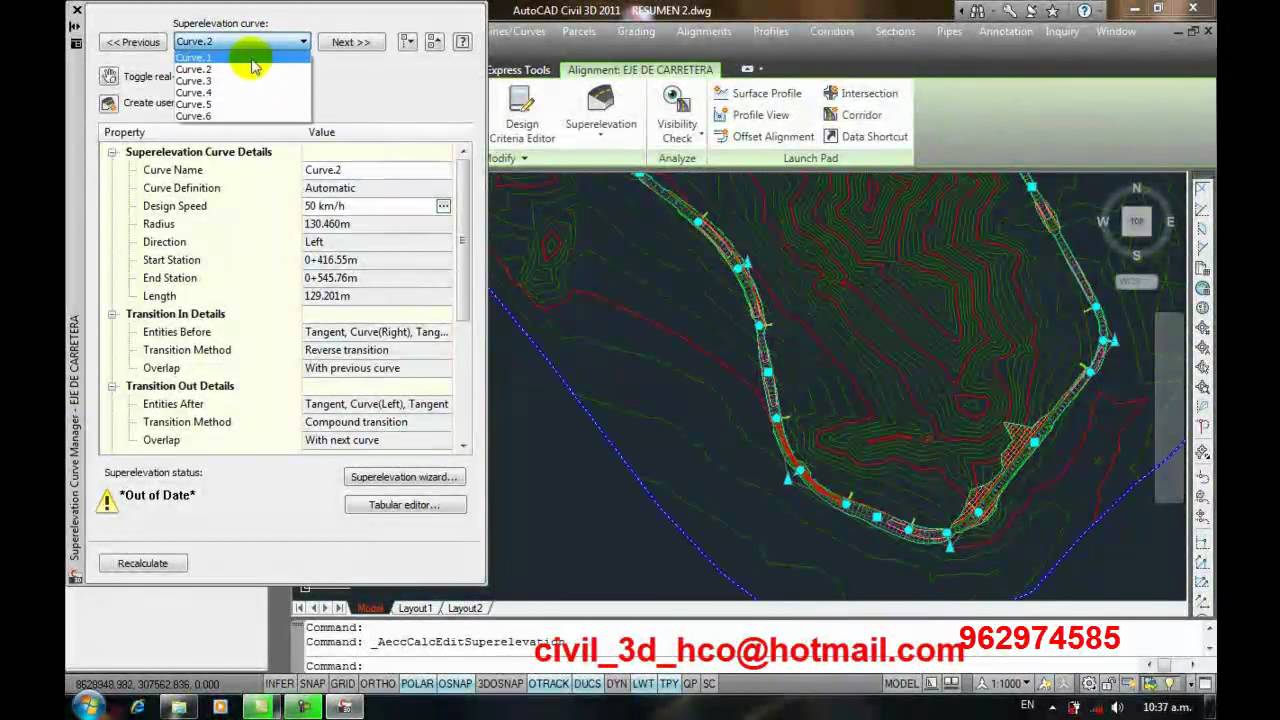Select Curve.3 in the dropdown list
The width and height of the screenshot is (1280, 720).
(x=242, y=81)
